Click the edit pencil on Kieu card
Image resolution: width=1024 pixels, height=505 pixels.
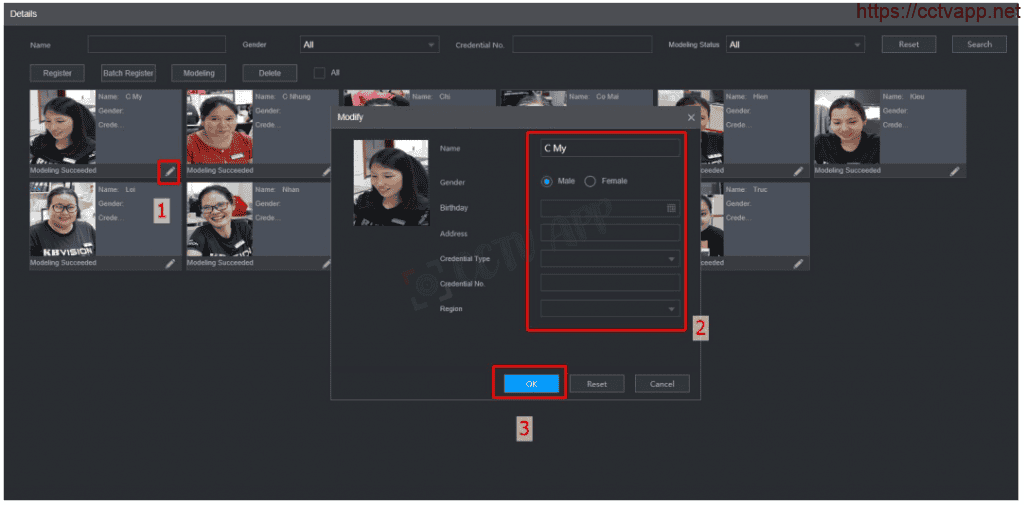pos(954,171)
